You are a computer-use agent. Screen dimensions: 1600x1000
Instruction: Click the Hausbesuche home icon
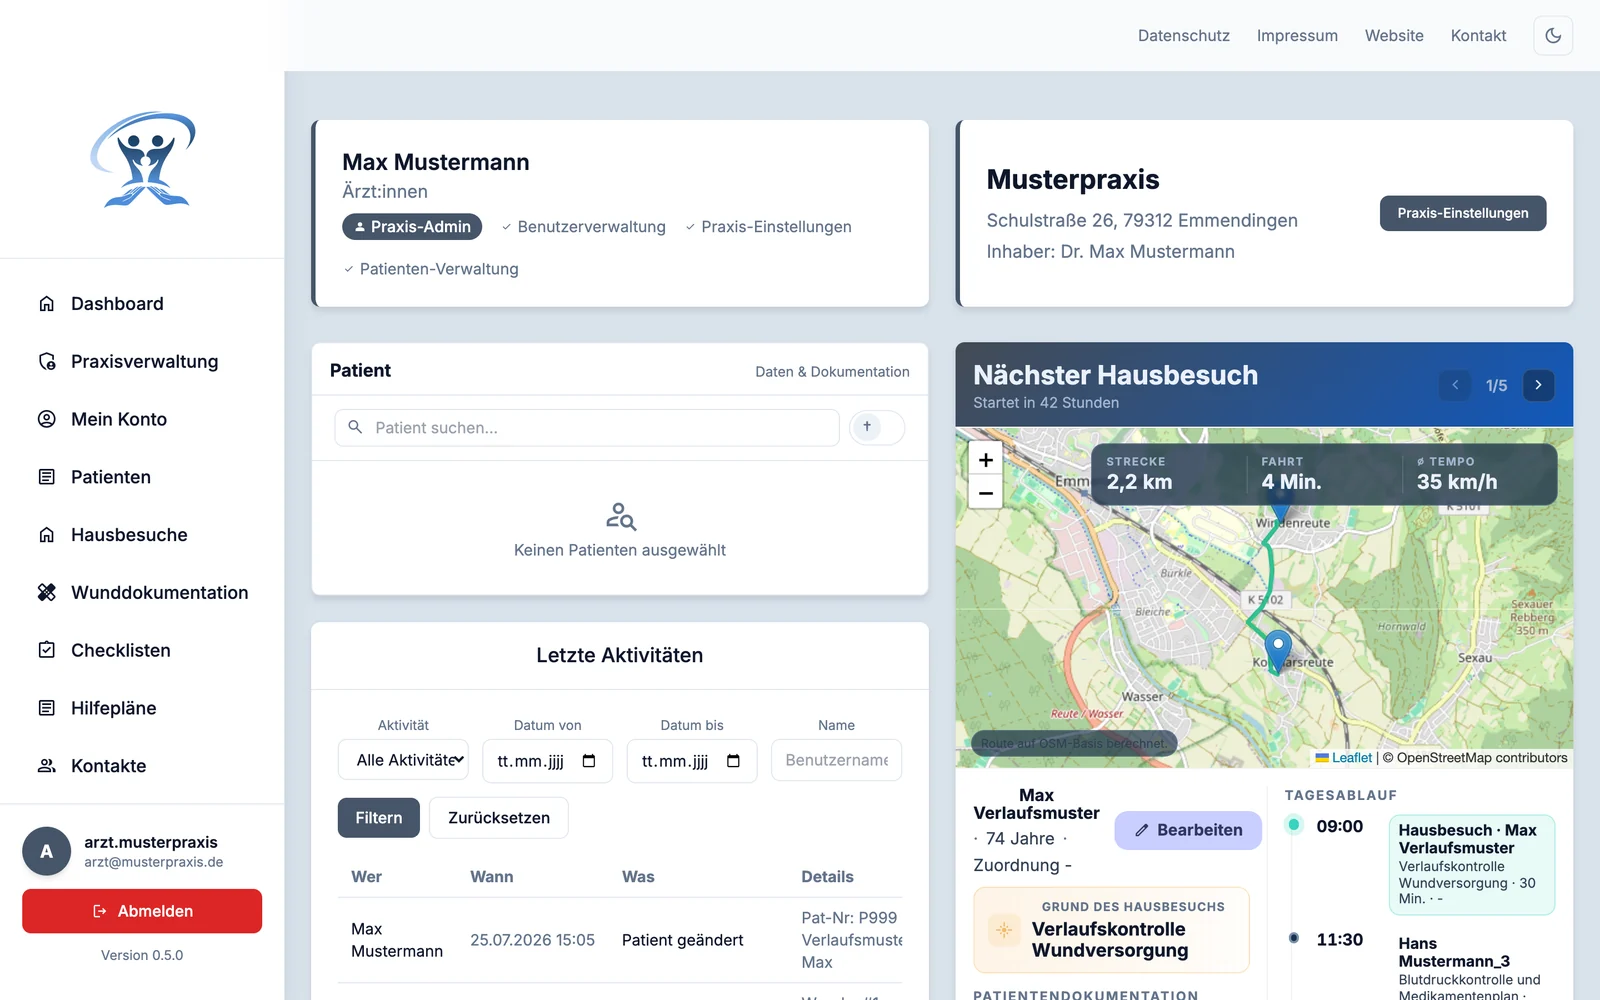(x=47, y=535)
